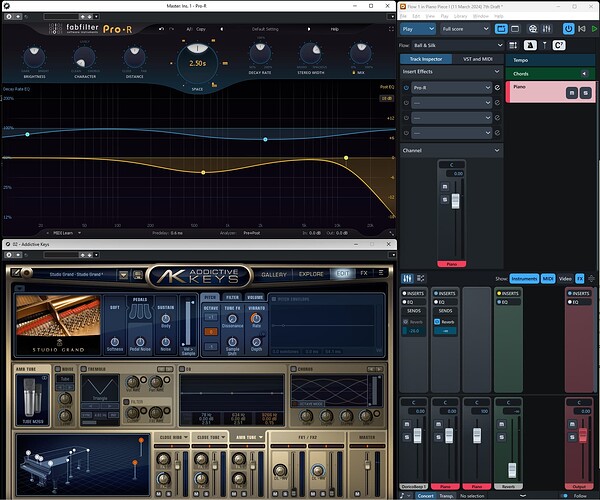Enable the Reverb send on second Piano channel

tap(437, 322)
